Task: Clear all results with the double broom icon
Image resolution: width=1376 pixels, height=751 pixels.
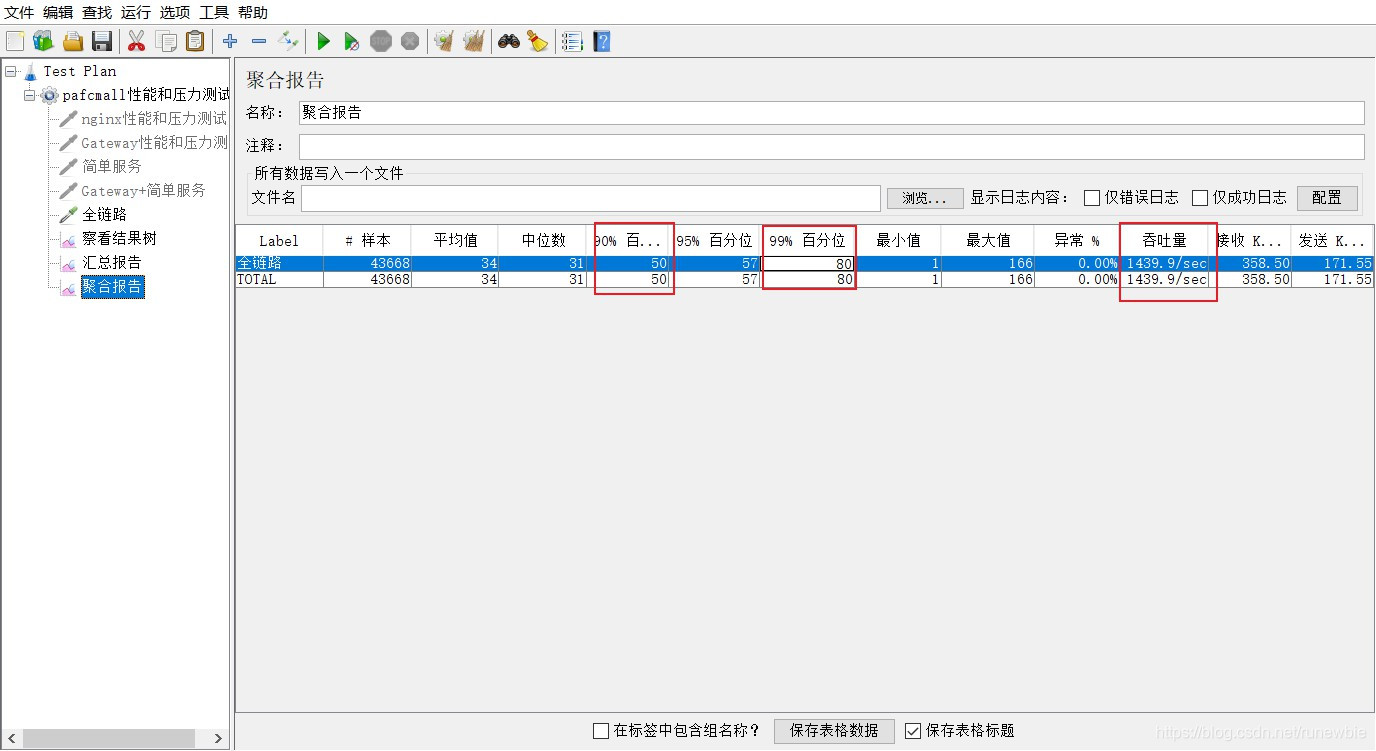Action: (x=473, y=41)
